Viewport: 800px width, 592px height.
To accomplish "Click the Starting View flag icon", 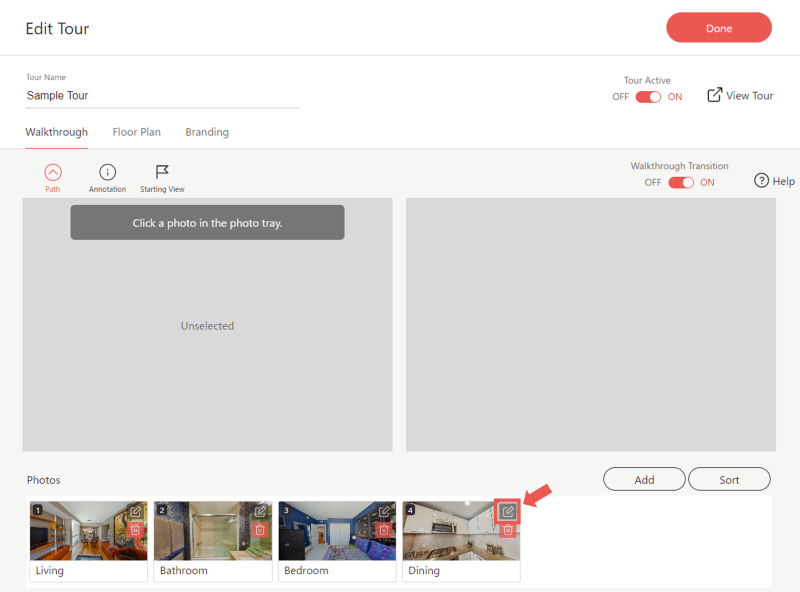I will pyautogui.click(x=162, y=173).
